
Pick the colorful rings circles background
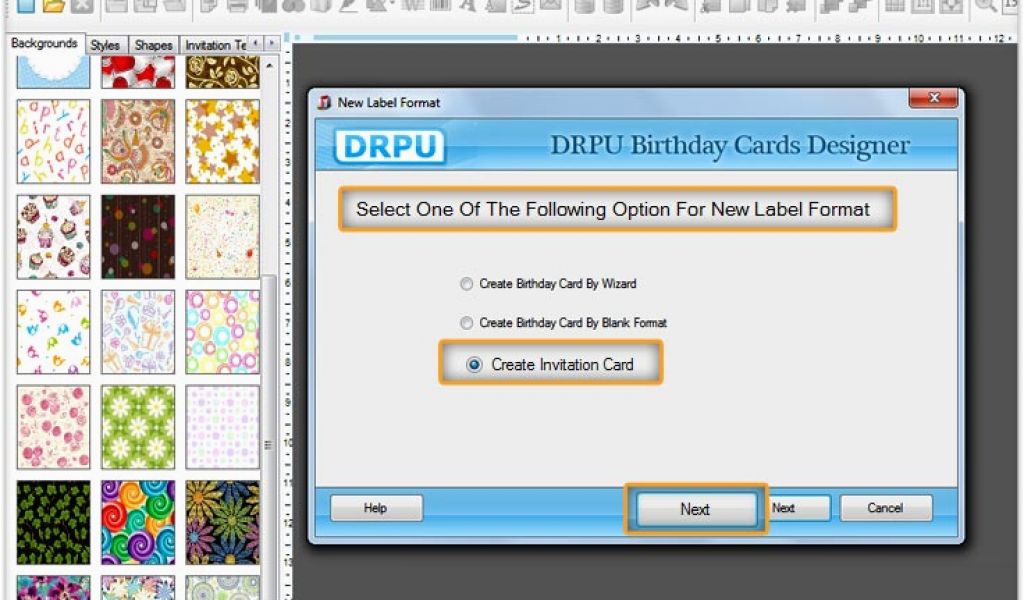[223, 332]
